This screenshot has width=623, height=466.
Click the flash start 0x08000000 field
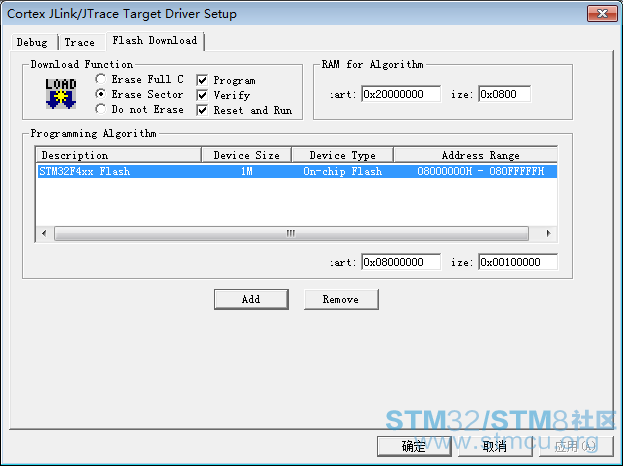pyautogui.click(x=400, y=262)
